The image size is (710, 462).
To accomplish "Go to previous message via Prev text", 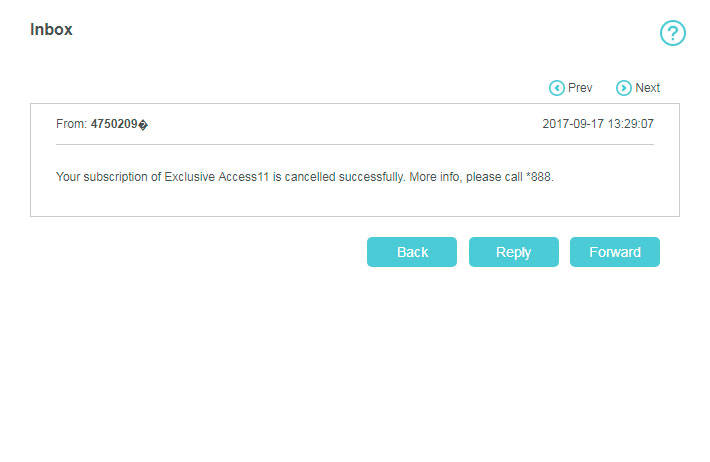I will [x=580, y=88].
